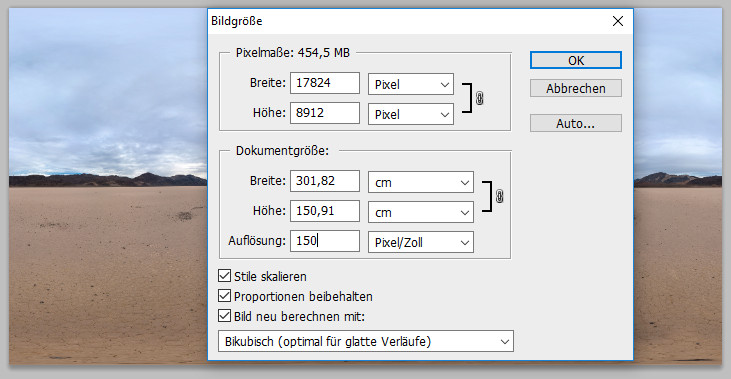
Task: Click the Auflösung input field
Action: coord(325,241)
